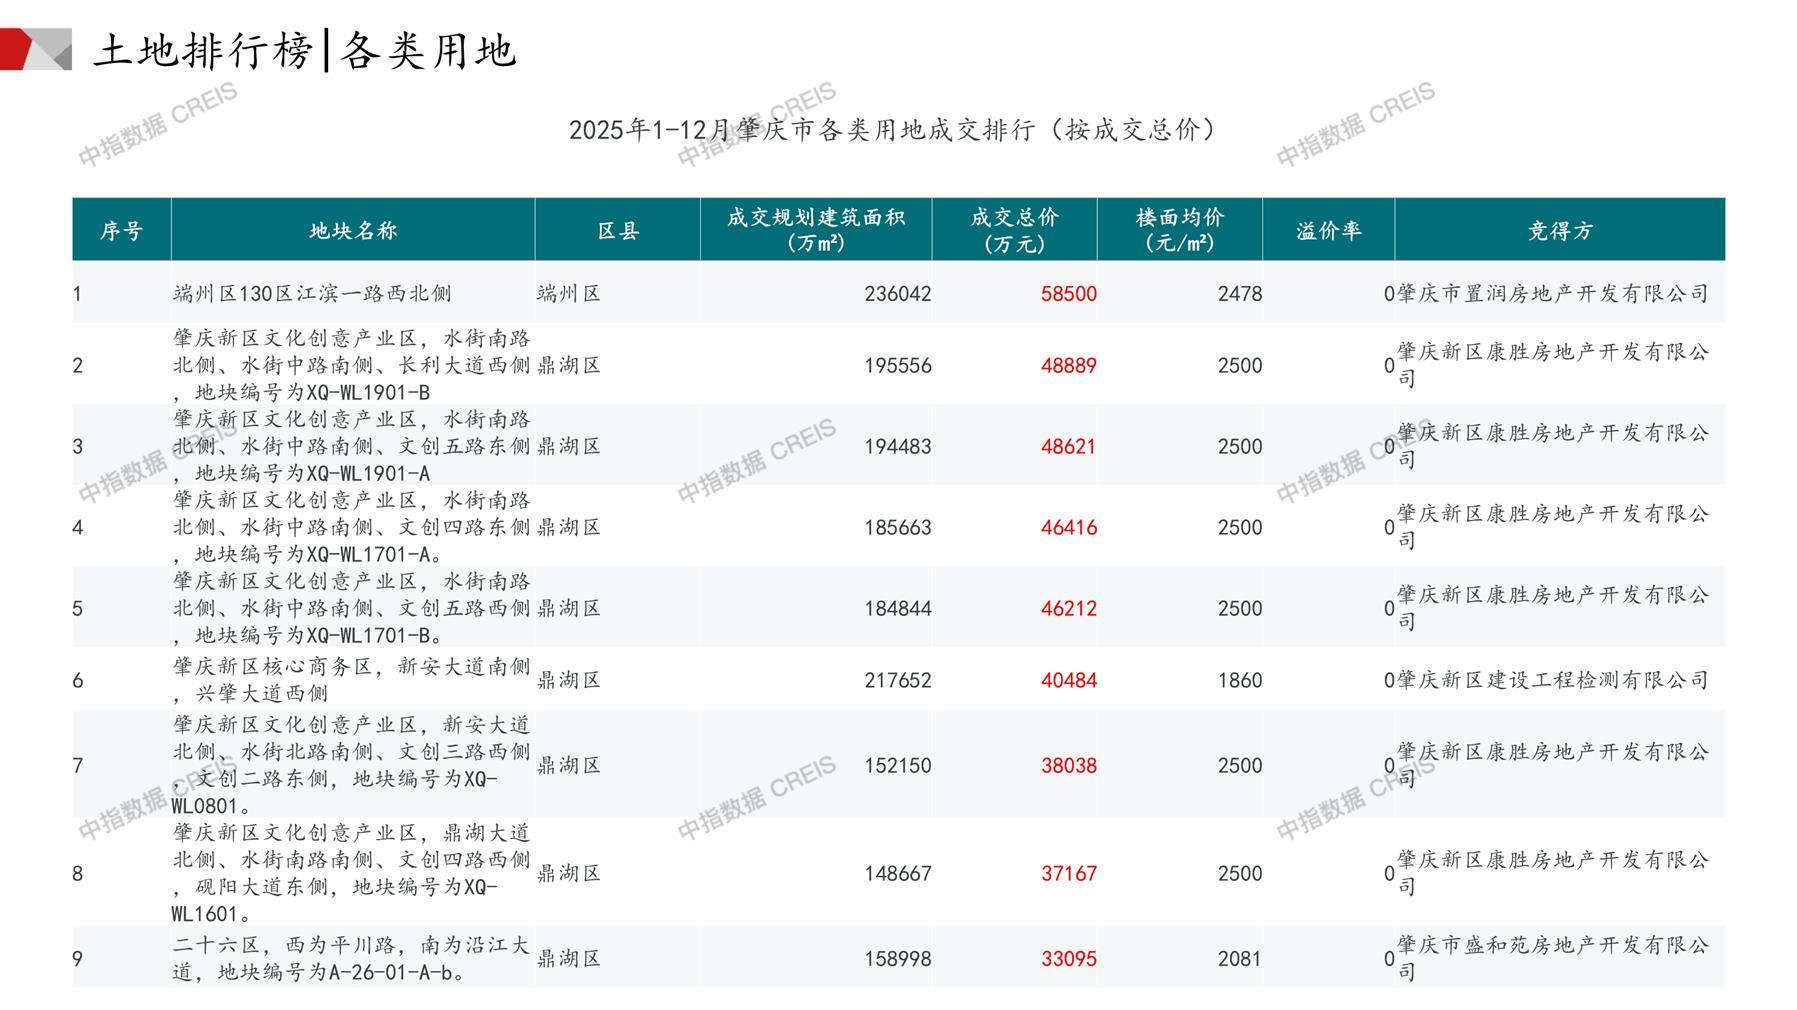Click the red total price 58500

point(1068,294)
